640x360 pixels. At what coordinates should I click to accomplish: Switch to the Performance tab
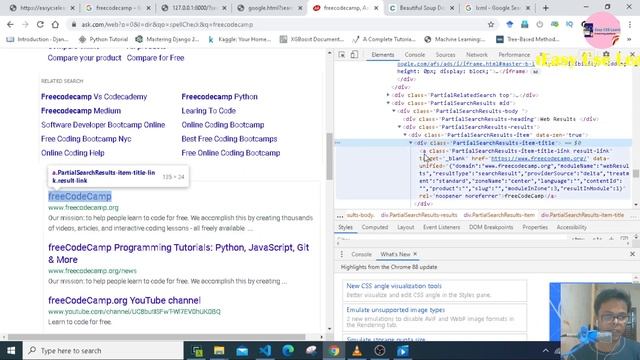point(514,55)
